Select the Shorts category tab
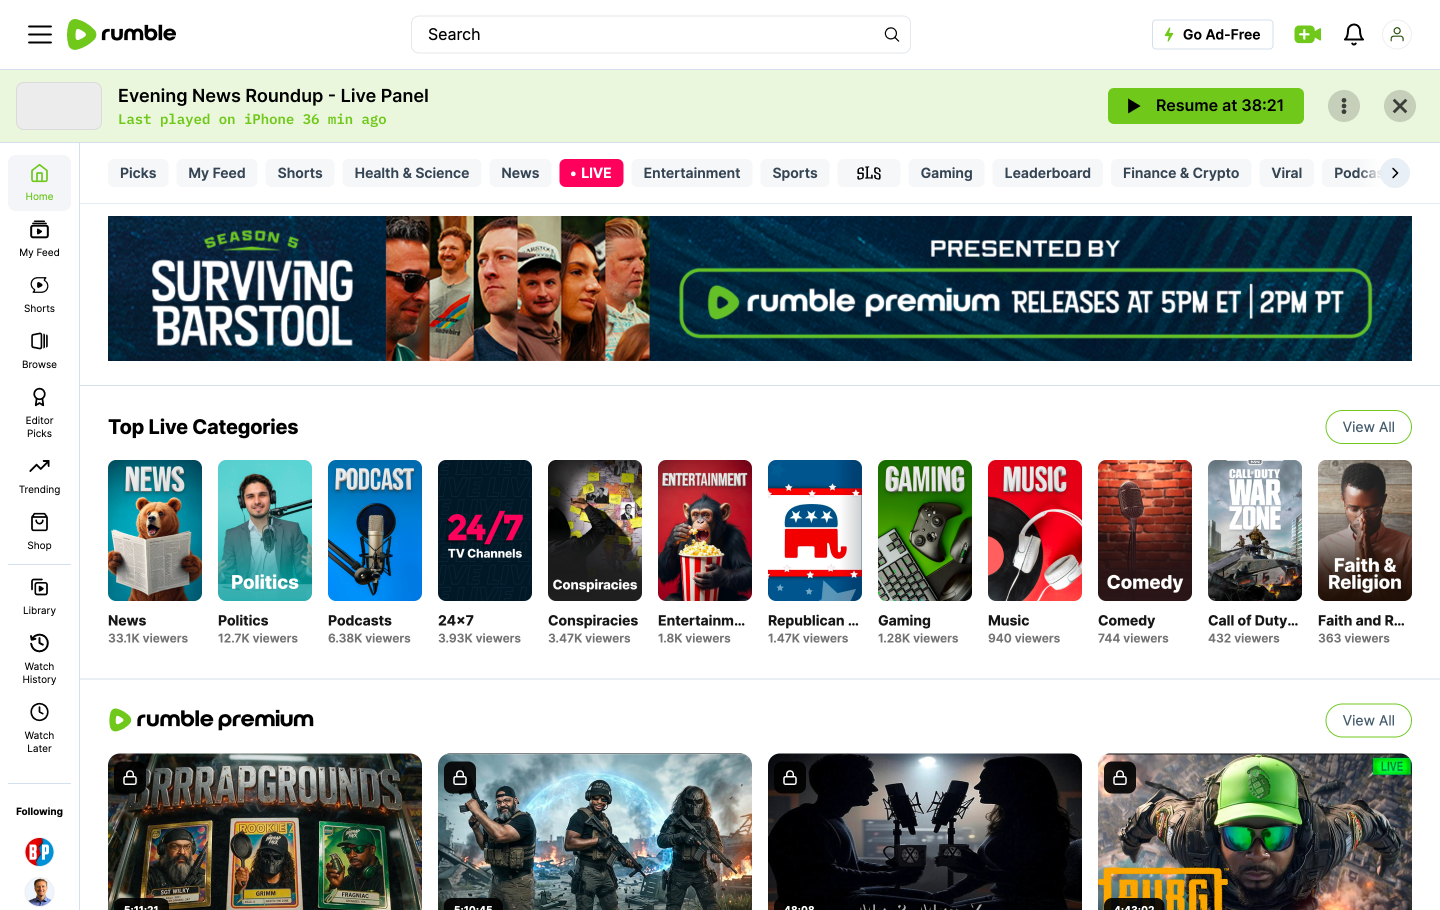1440x910 pixels. click(x=300, y=173)
